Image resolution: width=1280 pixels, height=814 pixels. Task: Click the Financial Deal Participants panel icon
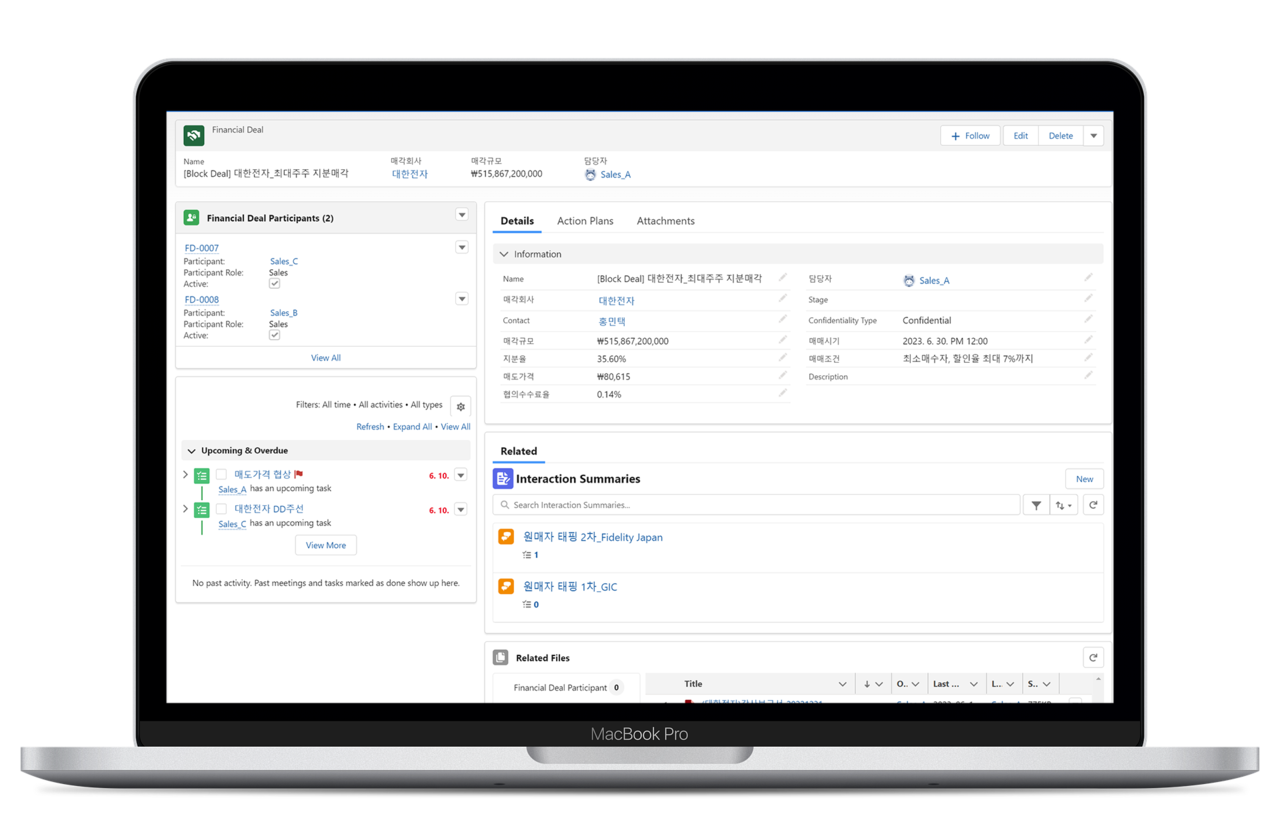coord(191,217)
